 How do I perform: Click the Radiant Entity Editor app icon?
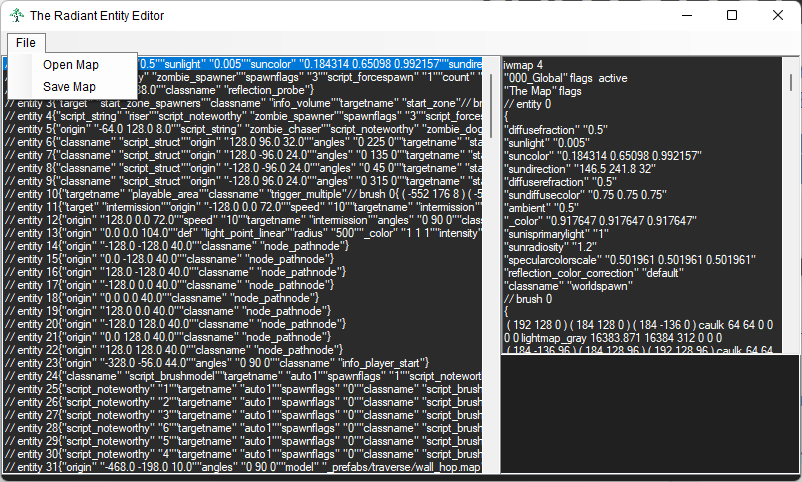pos(17,16)
